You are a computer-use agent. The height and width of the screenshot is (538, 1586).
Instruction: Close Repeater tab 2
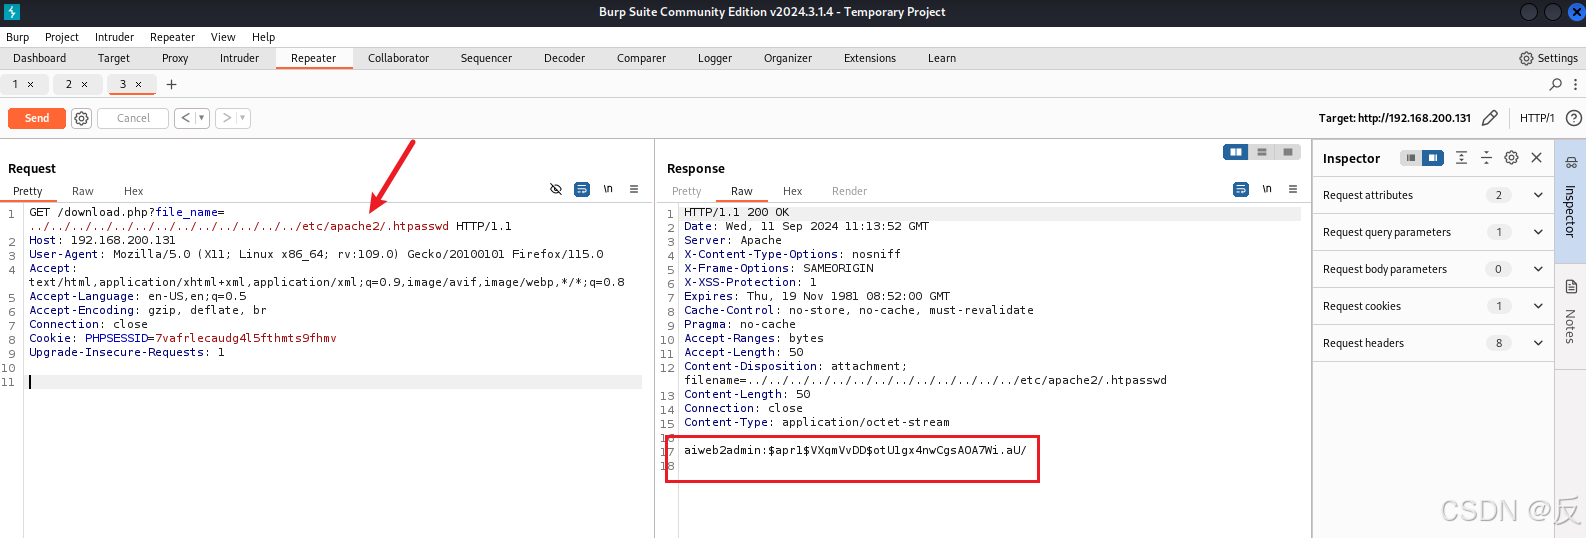tap(84, 84)
